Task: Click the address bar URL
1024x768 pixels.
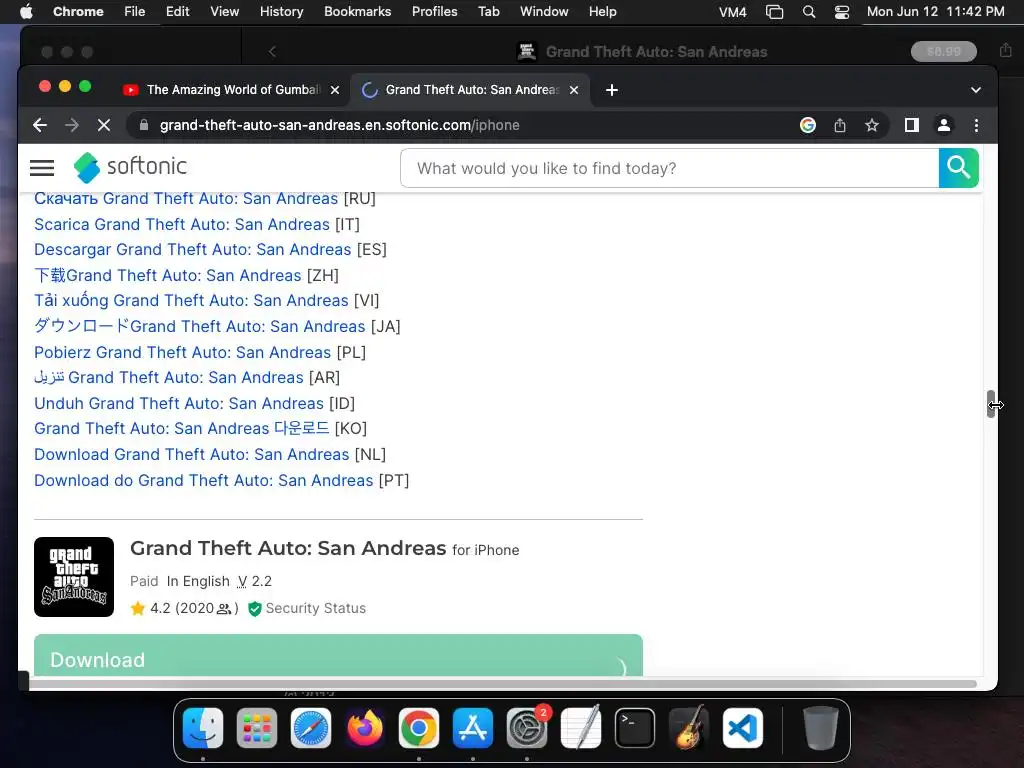Action: click(340, 125)
